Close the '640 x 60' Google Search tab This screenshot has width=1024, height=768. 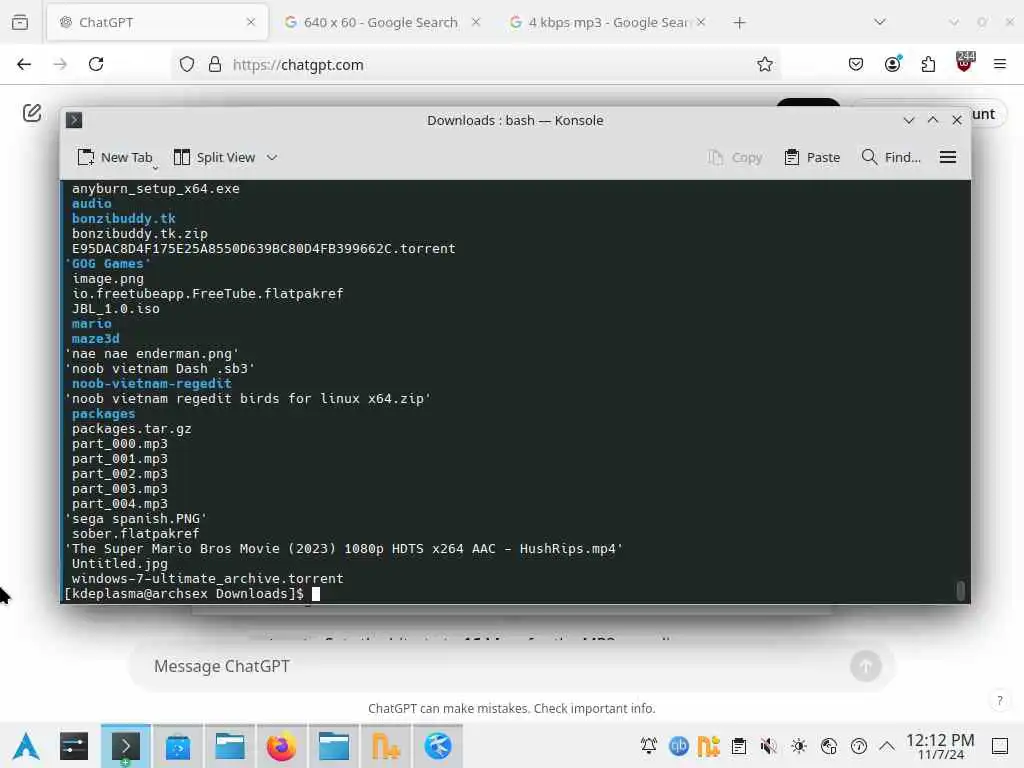pyautogui.click(x=476, y=22)
